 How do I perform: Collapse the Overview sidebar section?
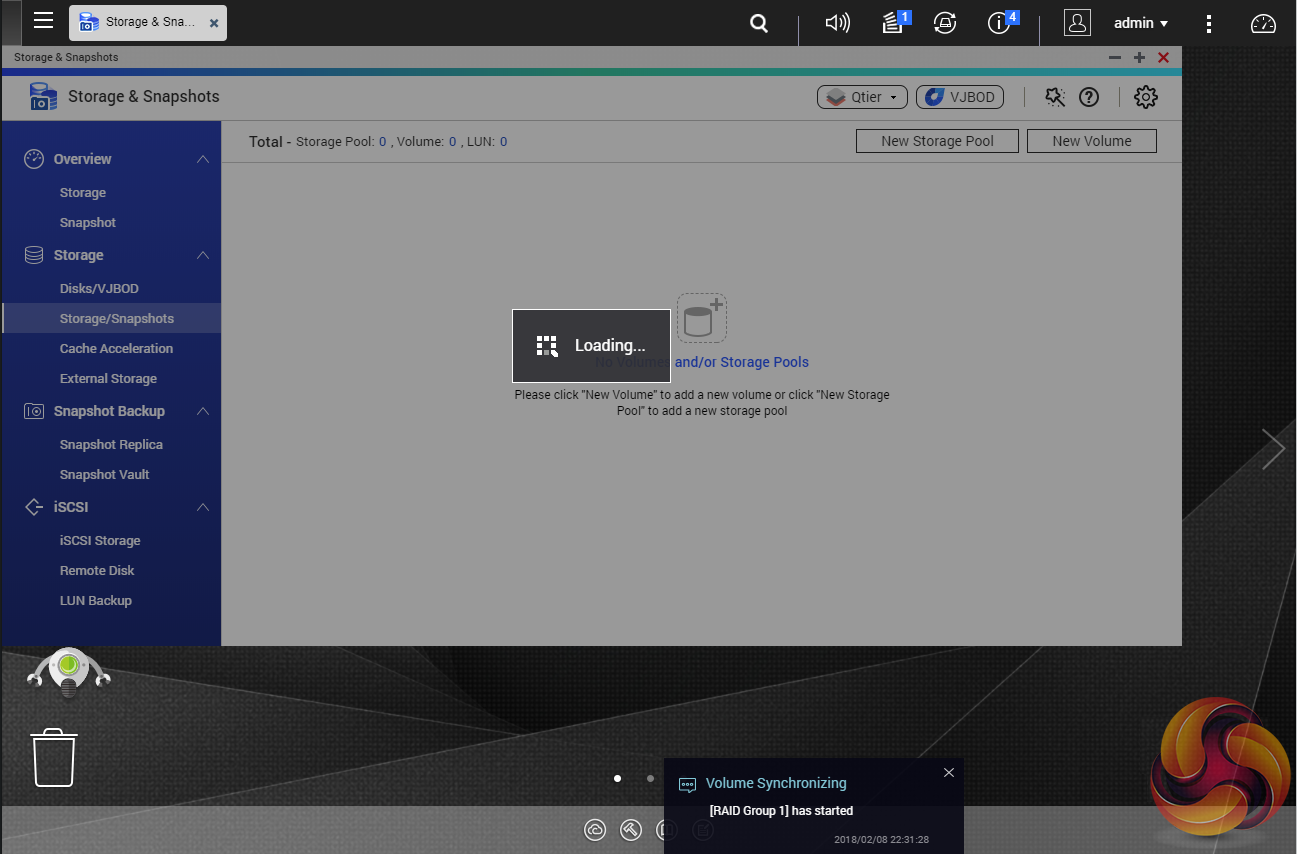pos(203,159)
